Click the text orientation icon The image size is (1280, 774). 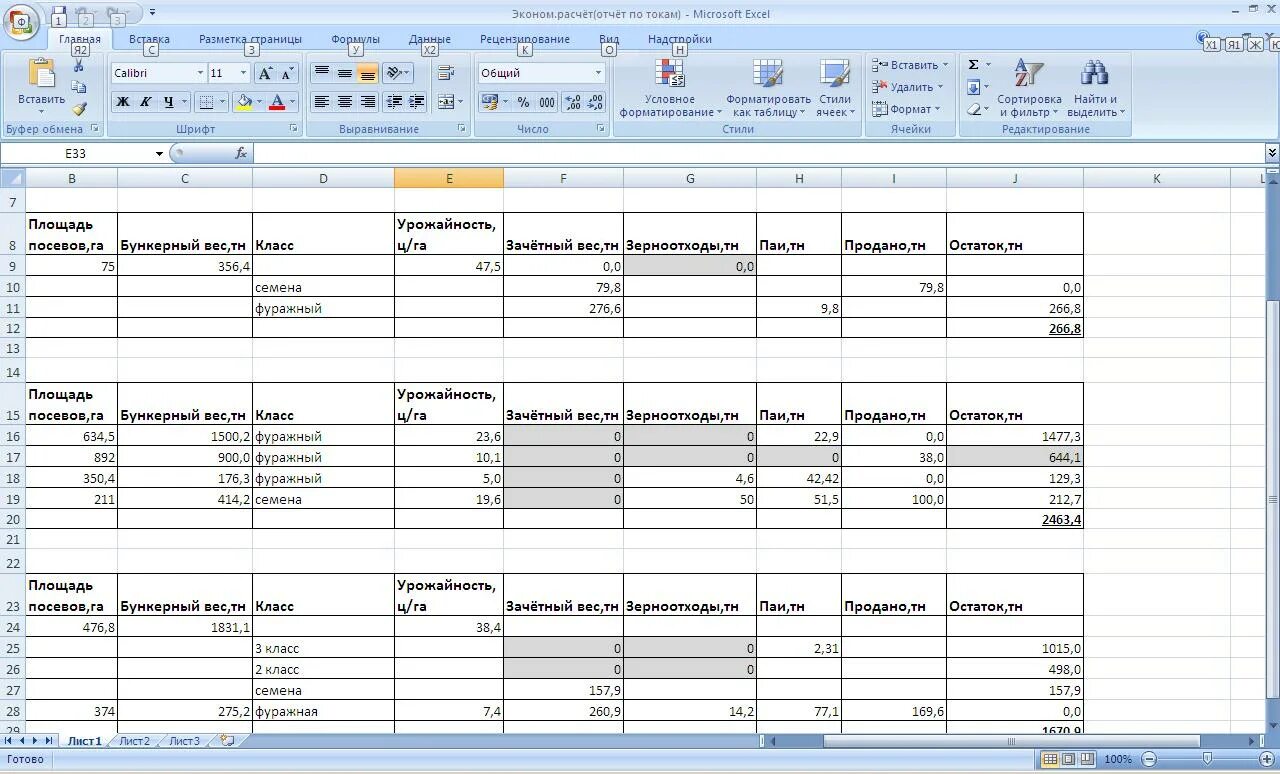pos(395,73)
